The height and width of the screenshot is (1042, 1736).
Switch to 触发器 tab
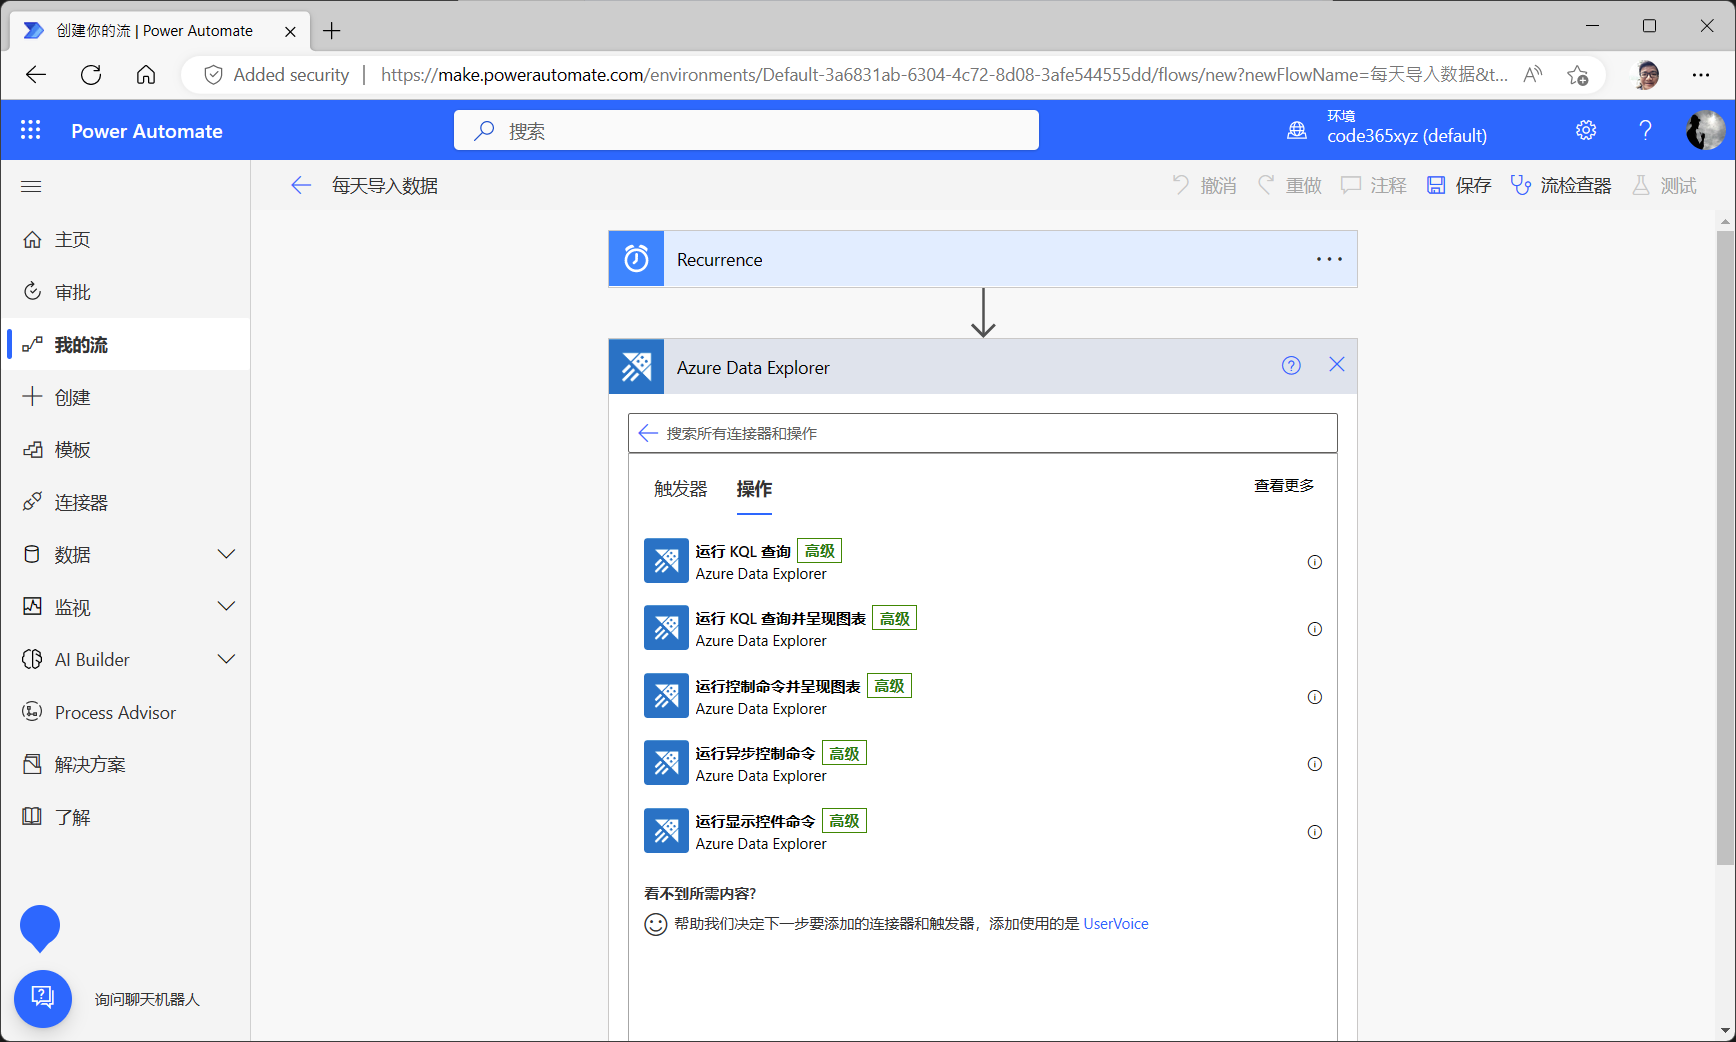(681, 489)
